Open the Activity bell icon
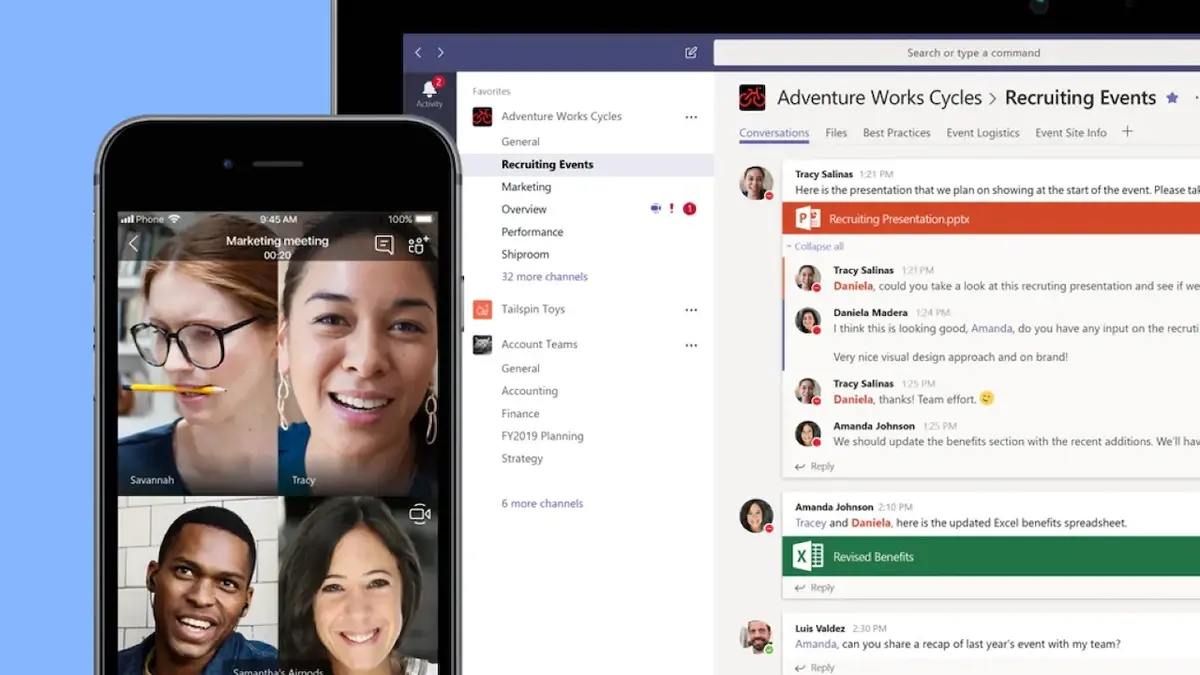 [x=430, y=89]
